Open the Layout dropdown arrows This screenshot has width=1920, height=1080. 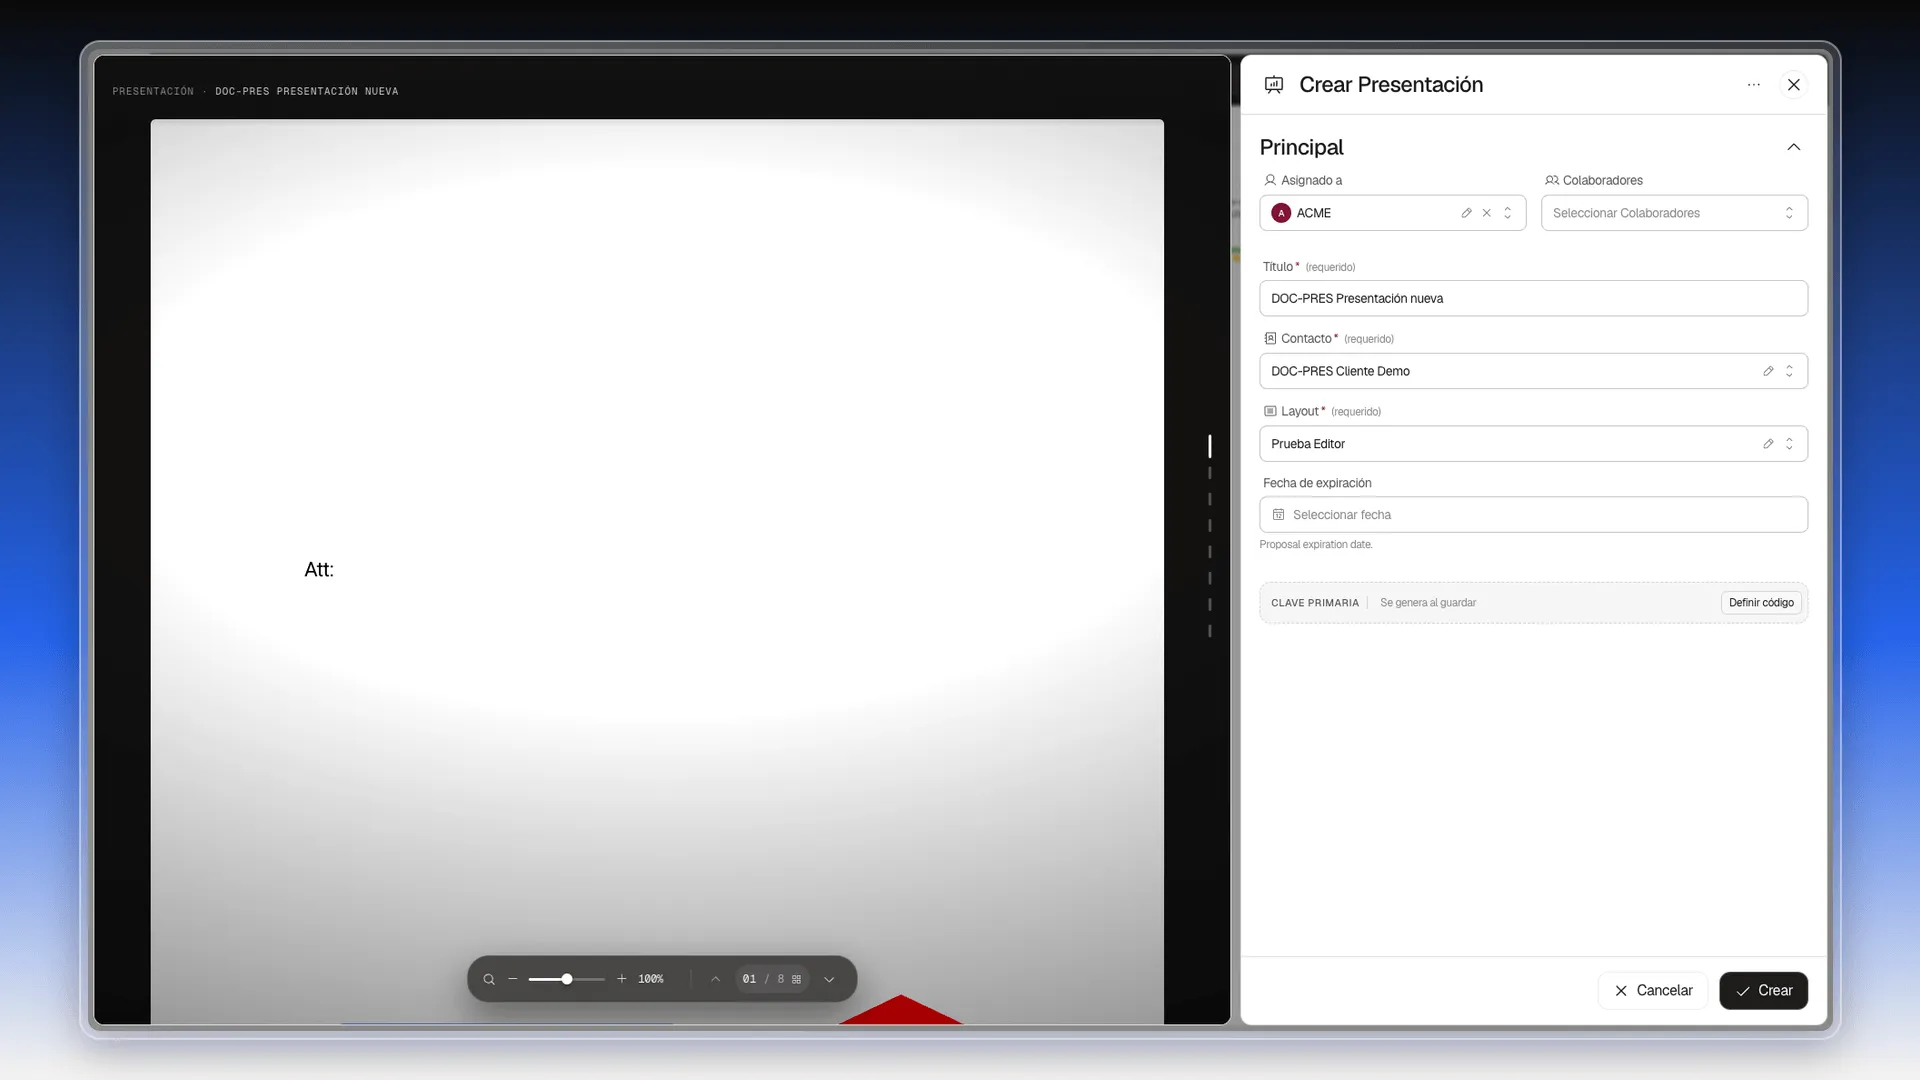coord(1790,444)
